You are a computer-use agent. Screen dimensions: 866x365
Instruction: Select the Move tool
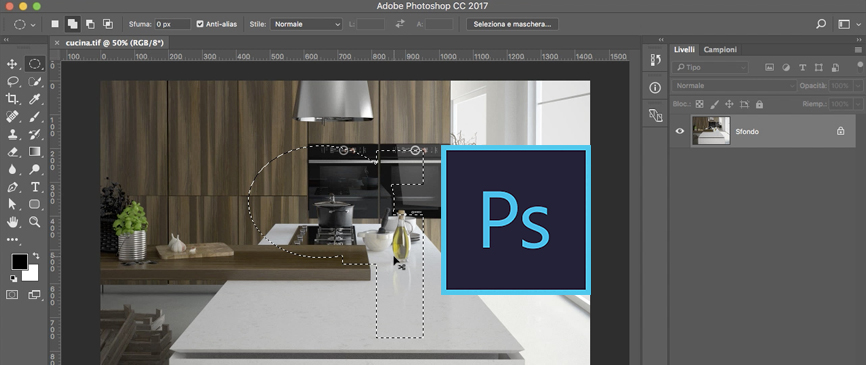pos(12,64)
